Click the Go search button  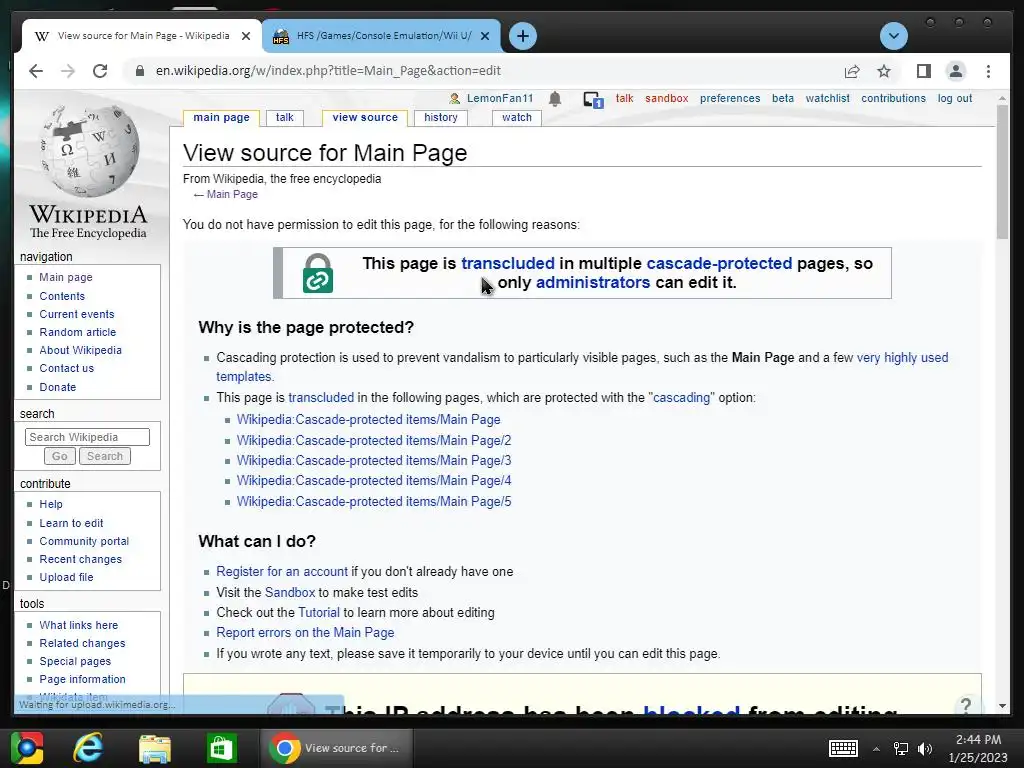coord(59,456)
